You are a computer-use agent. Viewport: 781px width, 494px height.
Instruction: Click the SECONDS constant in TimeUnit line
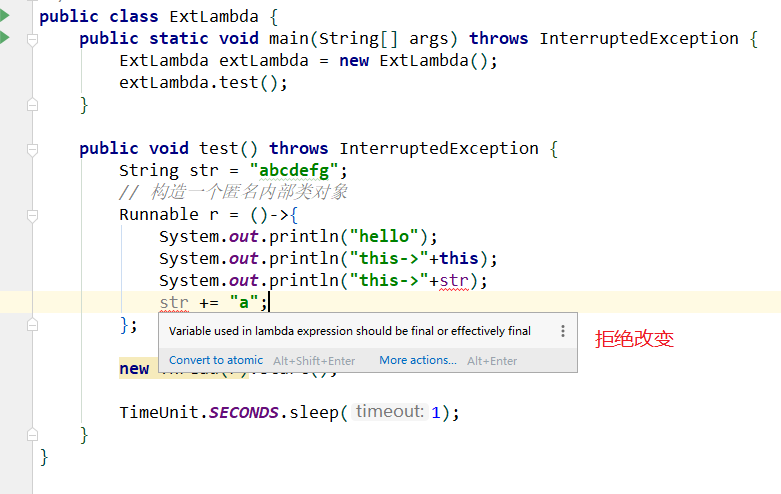[x=244, y=412]
